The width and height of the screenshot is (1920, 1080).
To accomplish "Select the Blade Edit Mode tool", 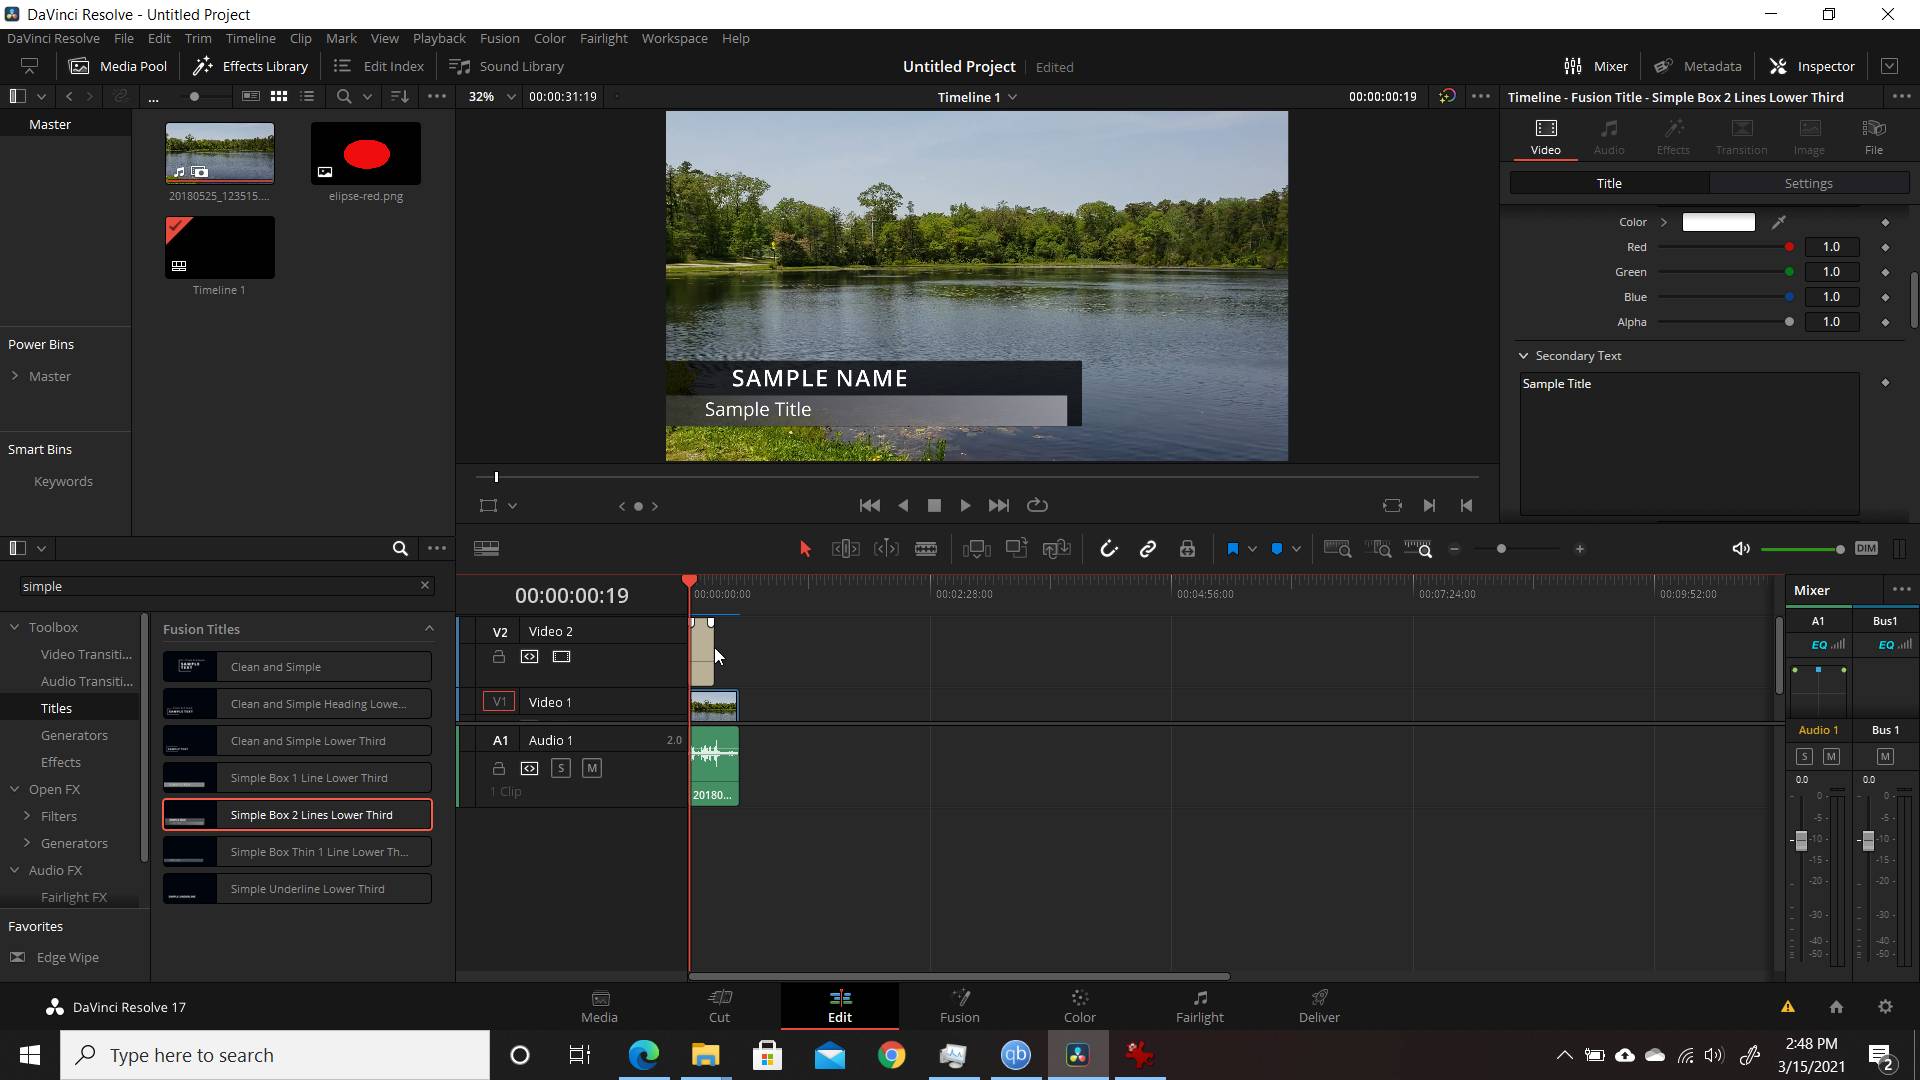I will point(926,549).
